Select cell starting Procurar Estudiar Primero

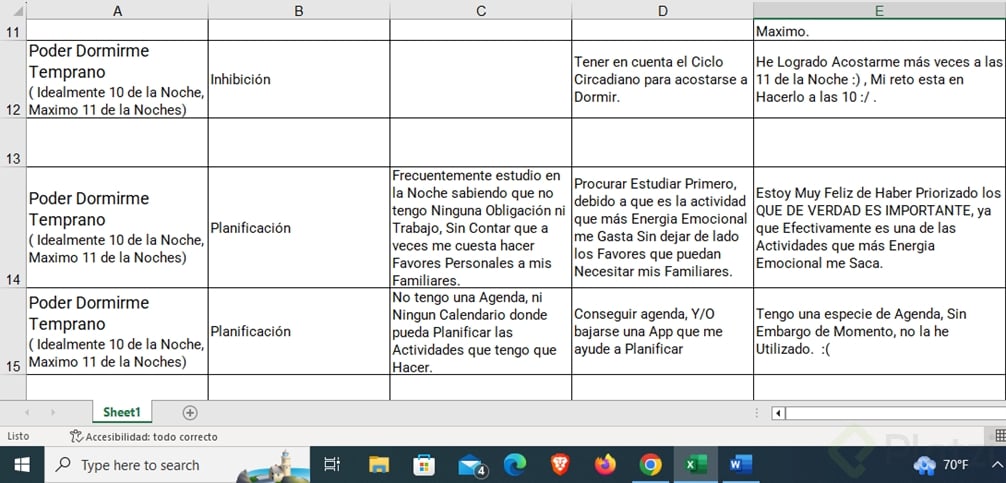(x=663, y=227)
